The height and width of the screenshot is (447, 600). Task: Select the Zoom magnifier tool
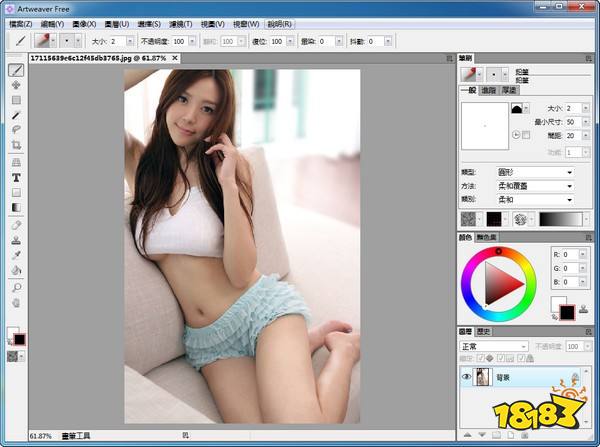pyautogui.click(x=16, y=287)
